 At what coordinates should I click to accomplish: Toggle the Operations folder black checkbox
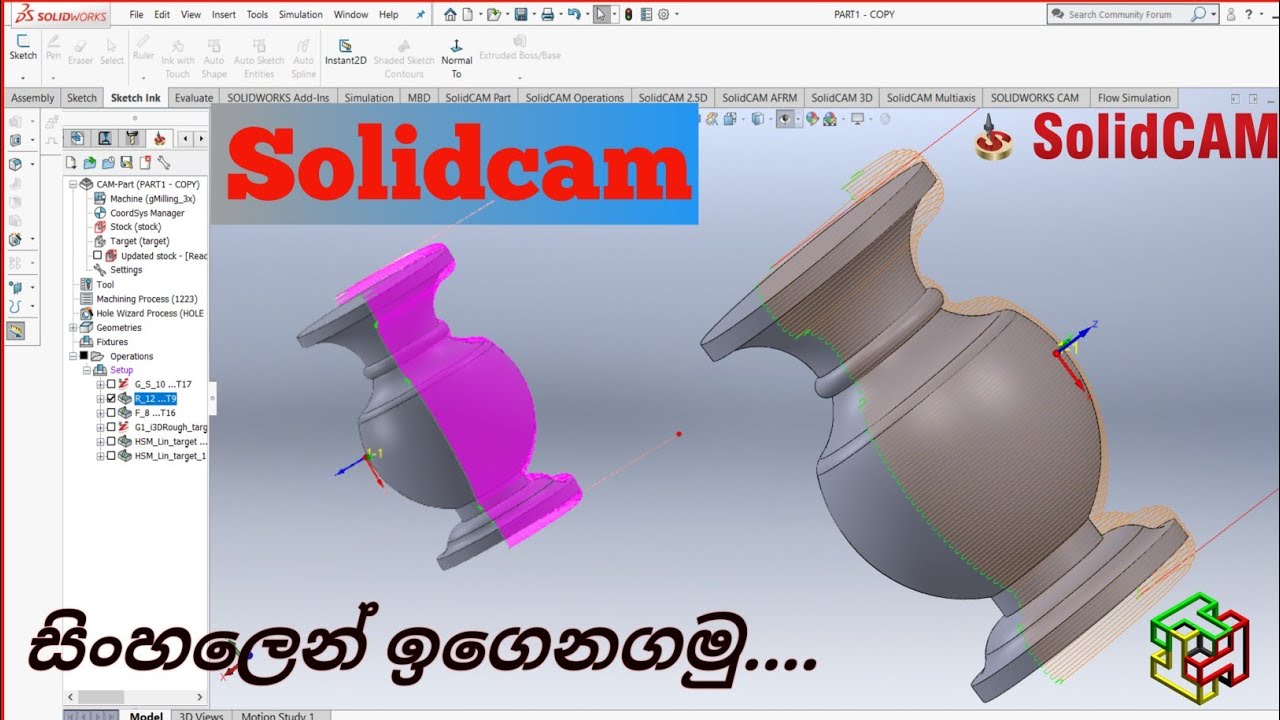[x=84, y=356]
